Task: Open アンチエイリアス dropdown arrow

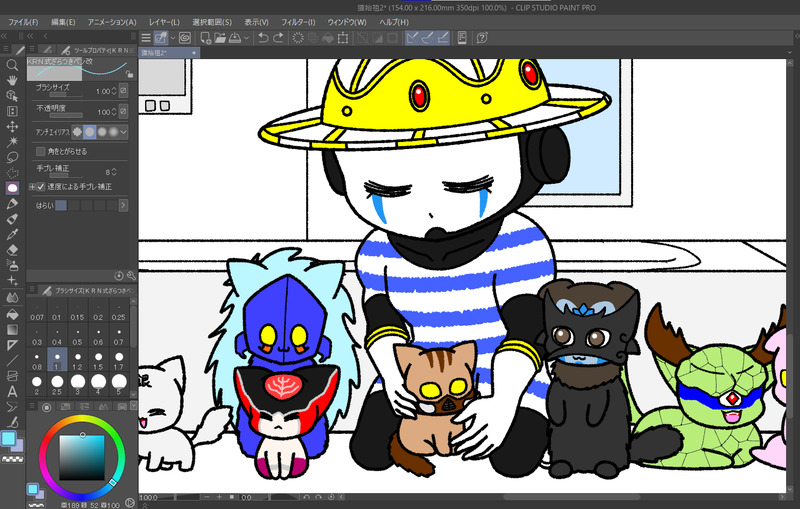Action: (x=123, y=132)
